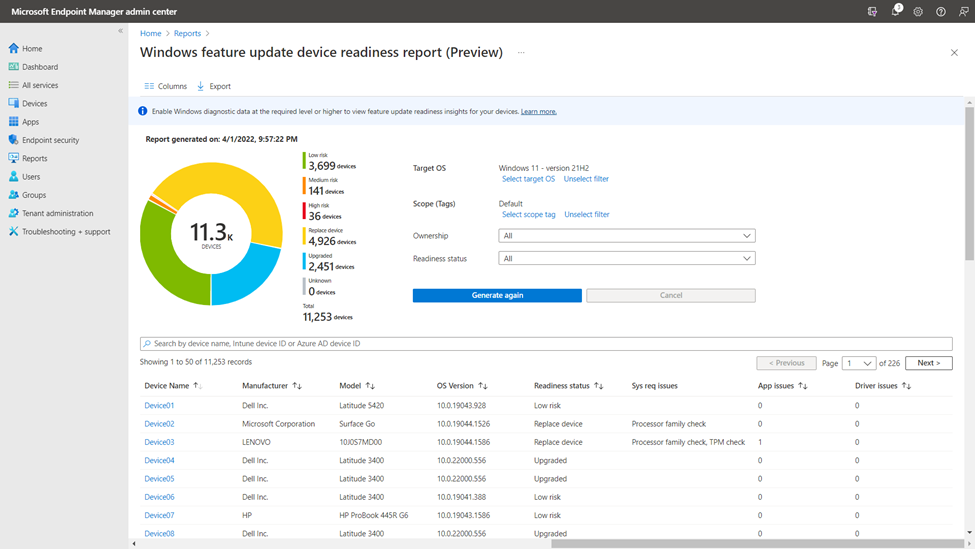Expand the Readiness status dropdown
Viewport: 975px width, 549px height.
(x=627, y=258)
